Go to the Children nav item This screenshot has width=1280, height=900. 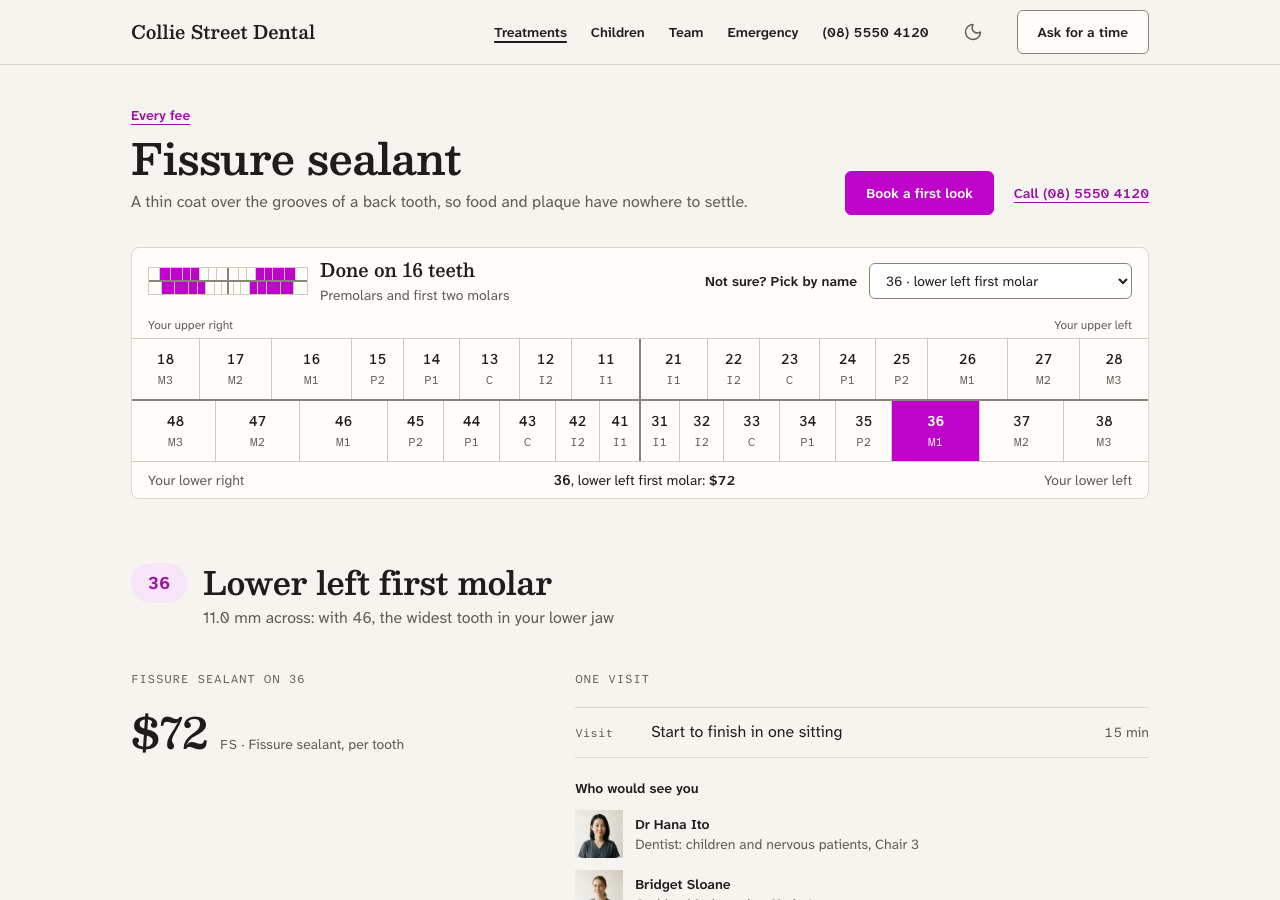(617, 32)
